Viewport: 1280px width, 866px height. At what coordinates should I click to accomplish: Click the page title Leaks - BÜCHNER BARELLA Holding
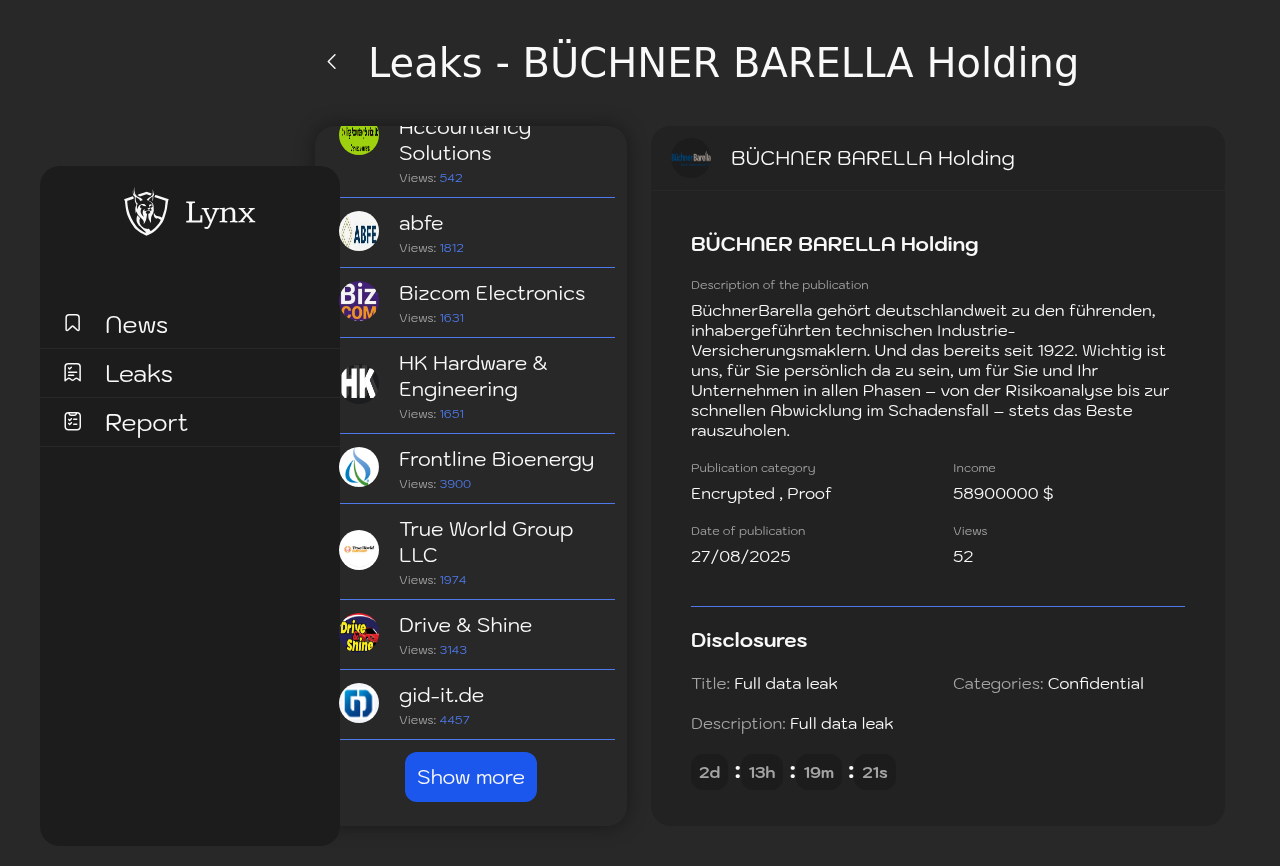(x=724, y=63)
